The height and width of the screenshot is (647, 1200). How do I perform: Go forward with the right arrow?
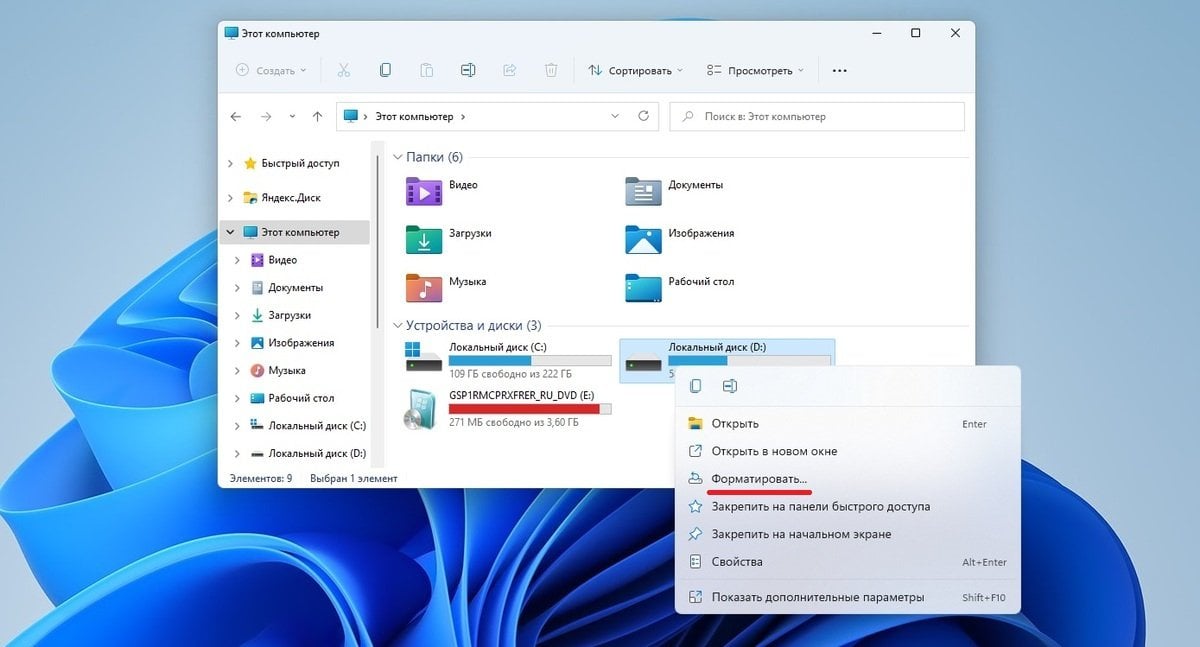pos(266,117)
